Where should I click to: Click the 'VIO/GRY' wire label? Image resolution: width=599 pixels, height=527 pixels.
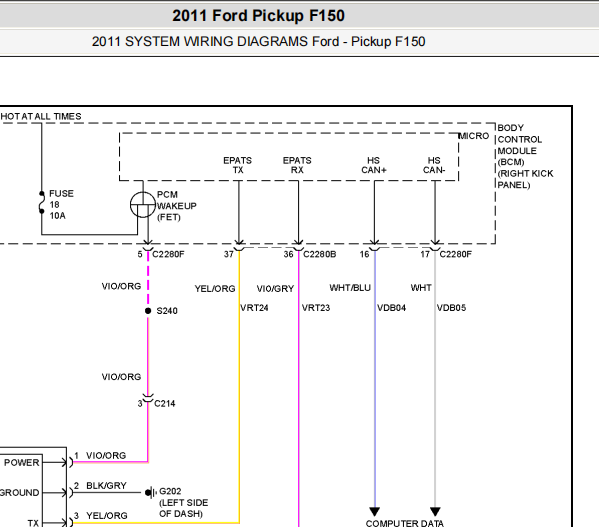[x=275, y=289]
